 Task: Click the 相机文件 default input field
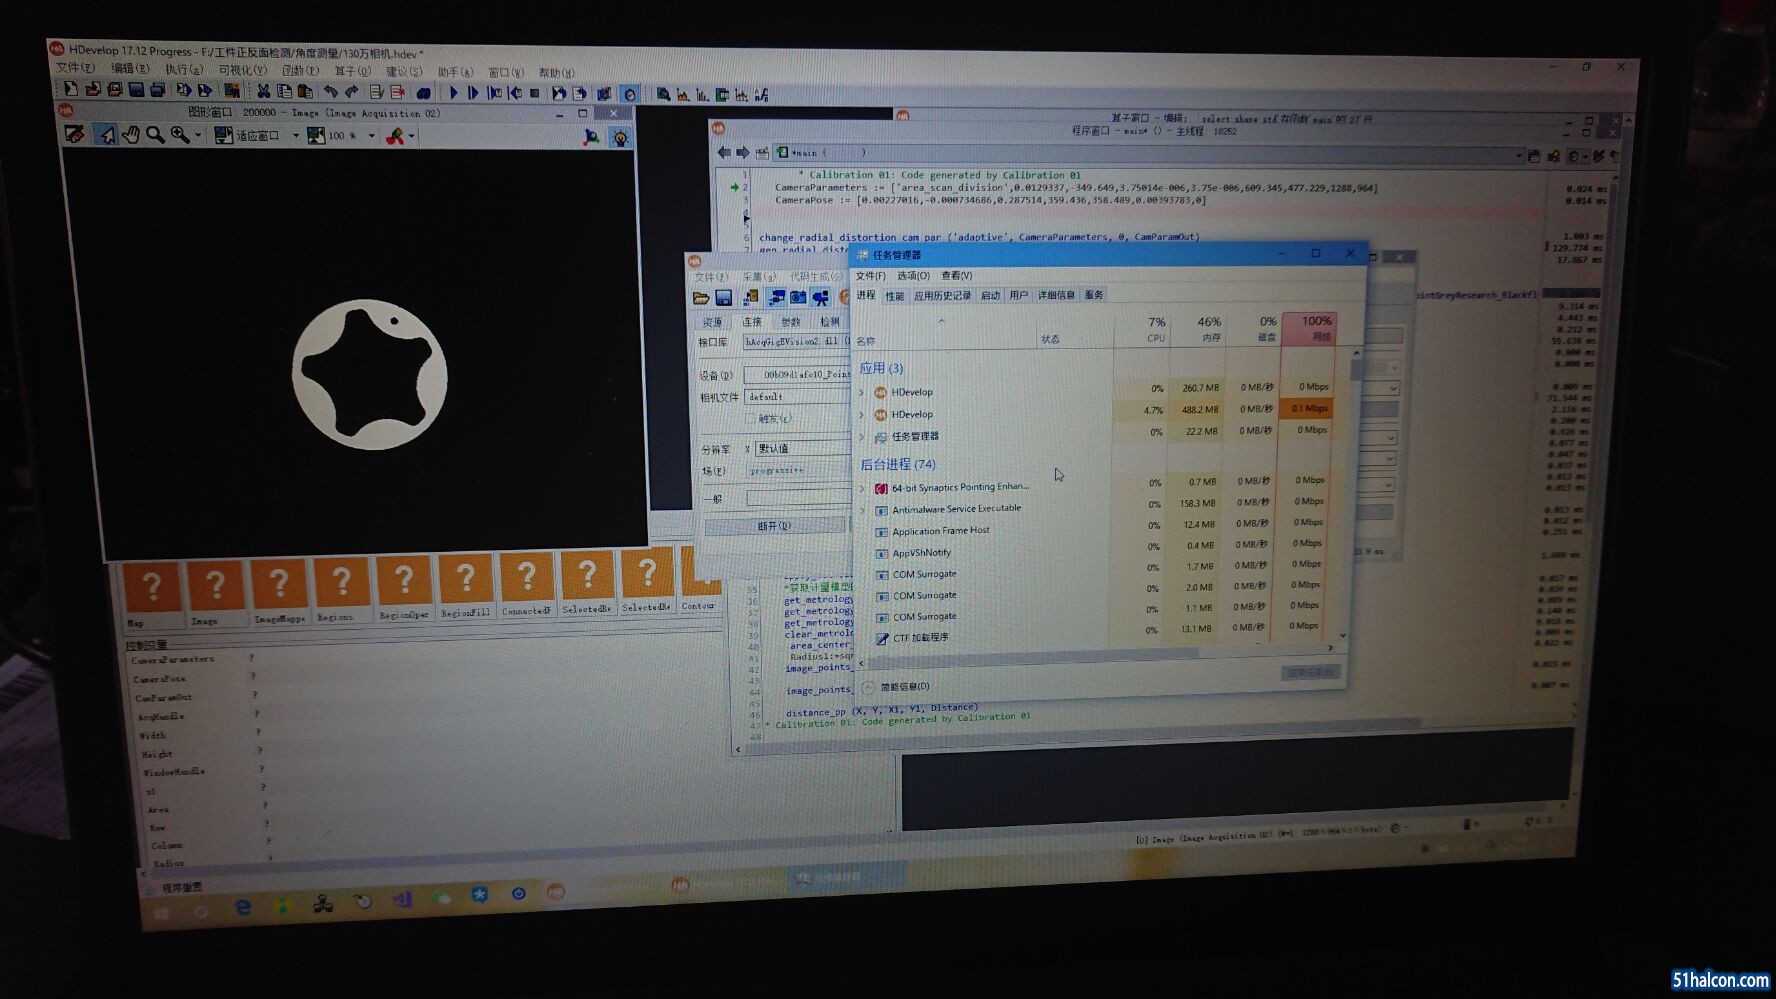tap(798, 397)
